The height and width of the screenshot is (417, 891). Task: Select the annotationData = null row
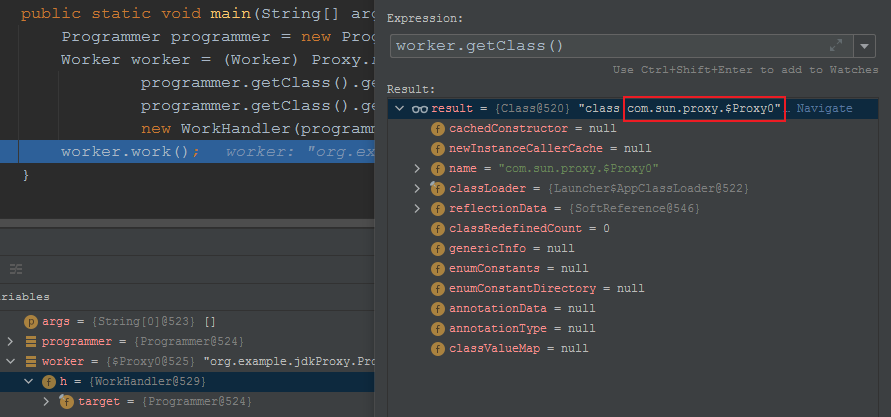[x=633, y=308]
